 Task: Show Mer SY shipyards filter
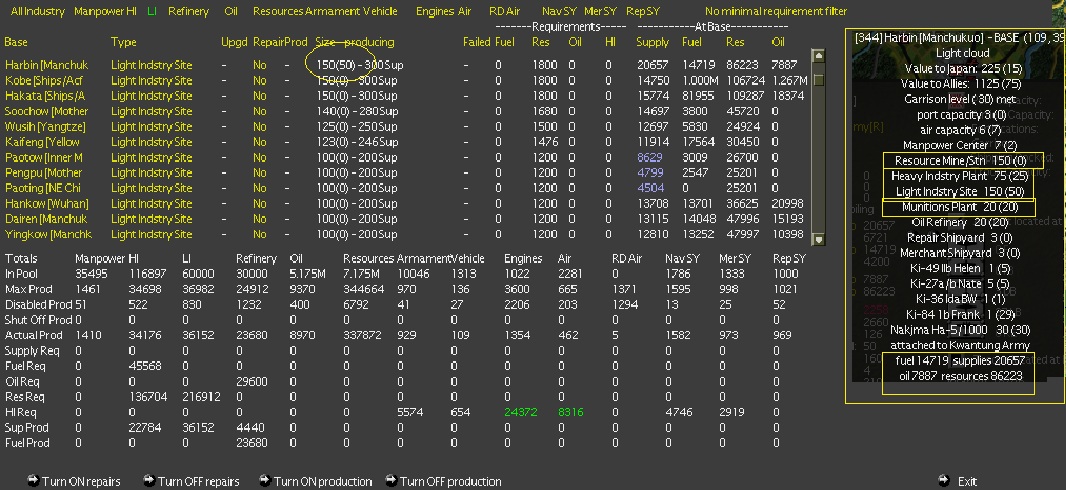[x=600, y=12]
